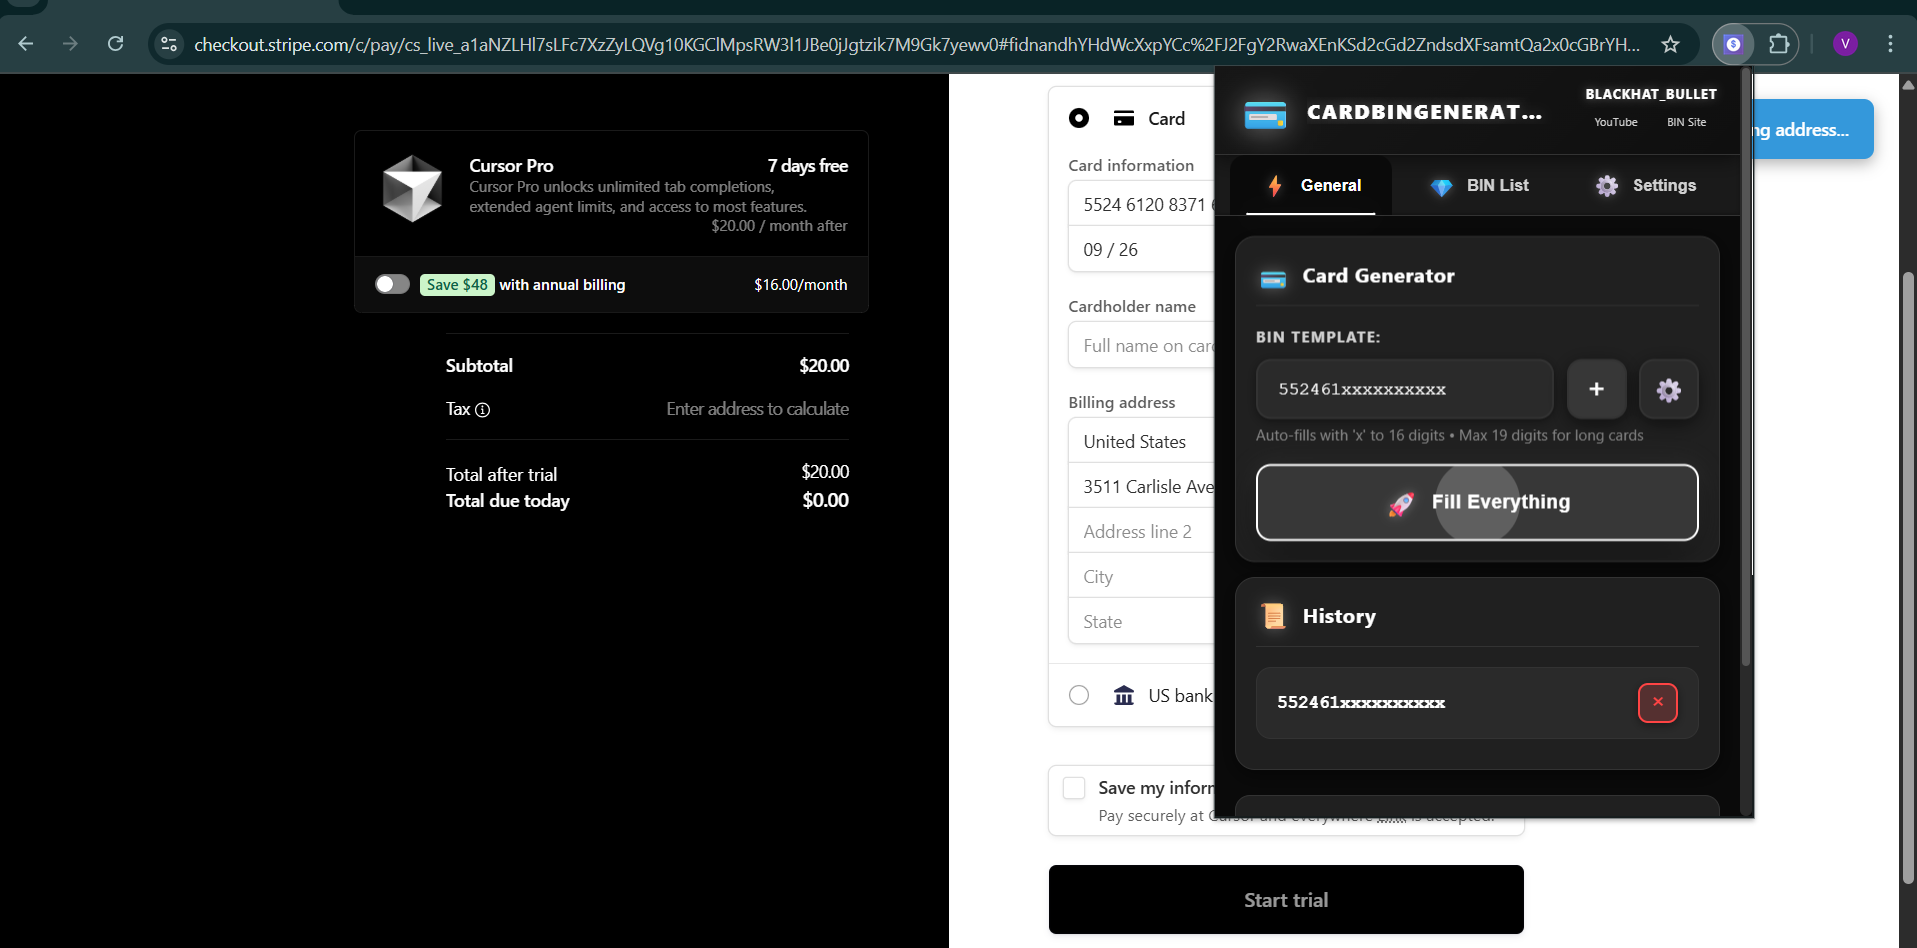Open the Chrome three-dot menu

point(1890,44)
